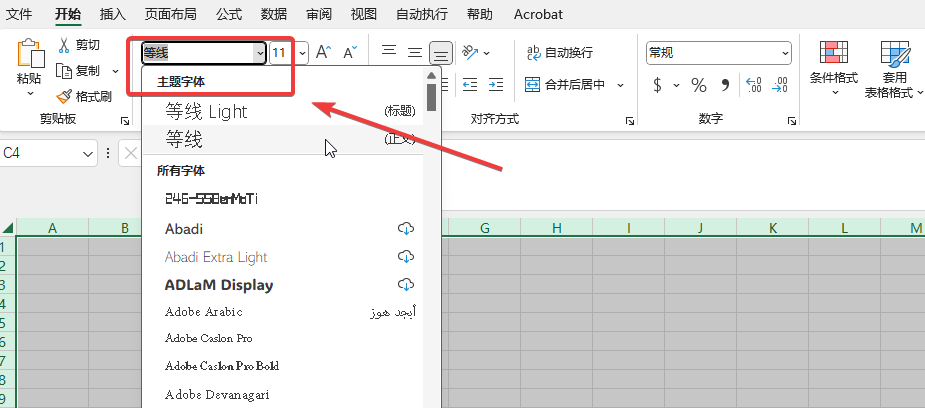
Task: Open Merge and Center dropdown arrow
Action: click(620, 85)
